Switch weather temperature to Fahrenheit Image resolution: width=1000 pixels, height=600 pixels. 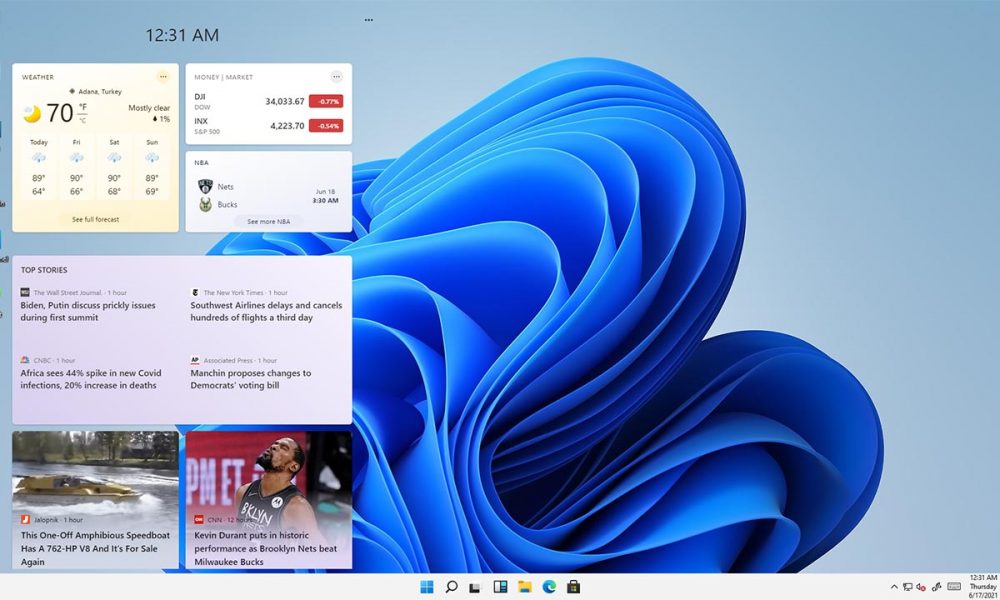click(83, 106)
